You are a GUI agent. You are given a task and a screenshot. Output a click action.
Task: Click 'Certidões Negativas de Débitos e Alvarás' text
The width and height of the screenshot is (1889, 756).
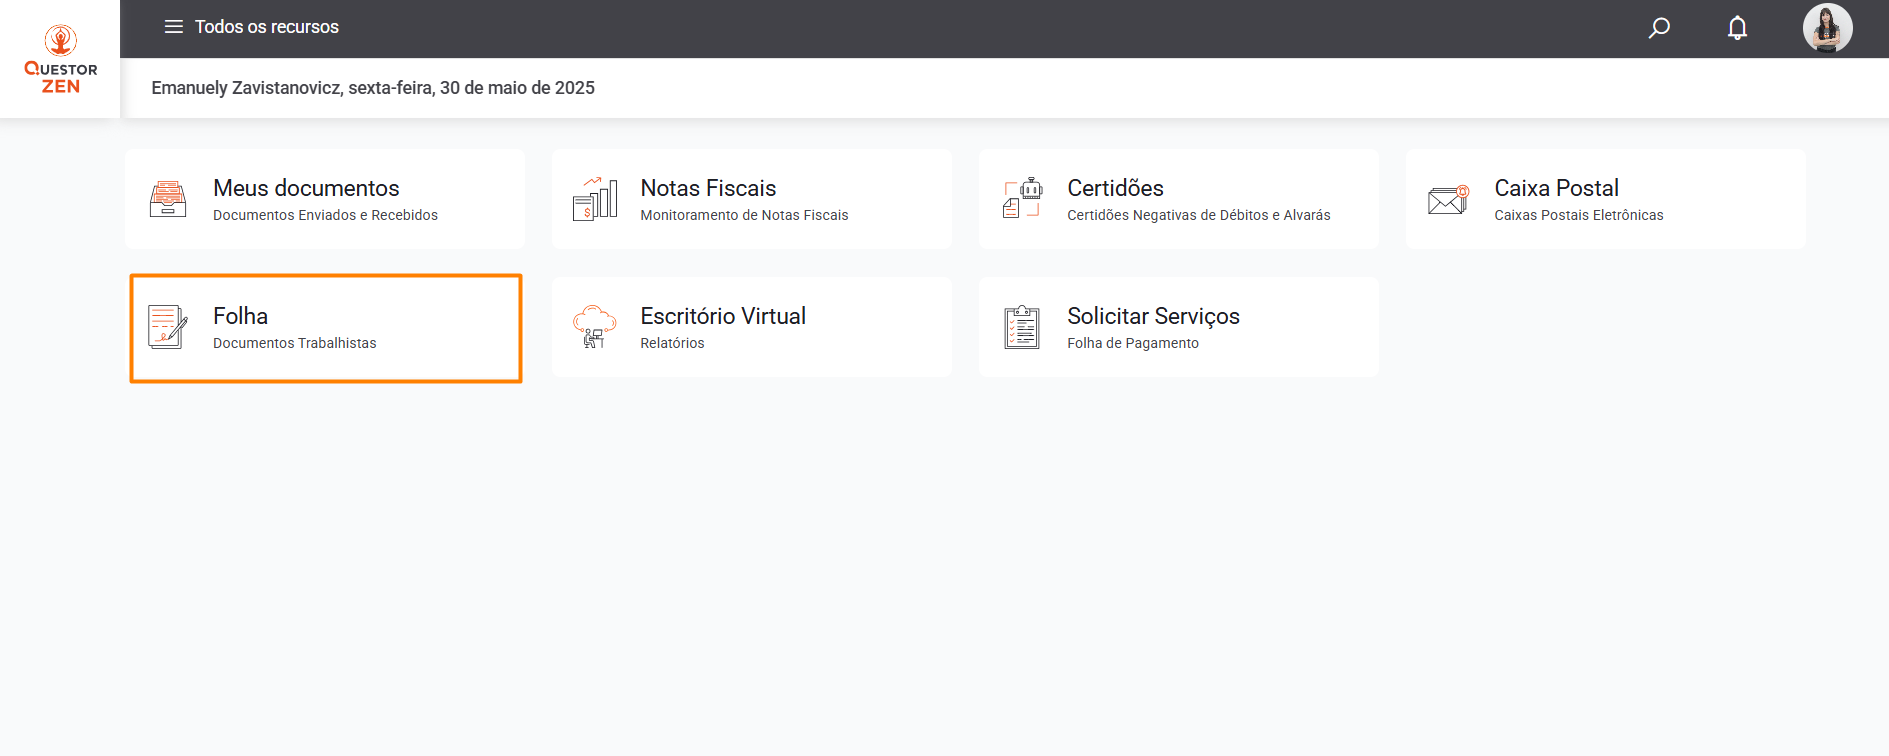[x=1198, y=215]
